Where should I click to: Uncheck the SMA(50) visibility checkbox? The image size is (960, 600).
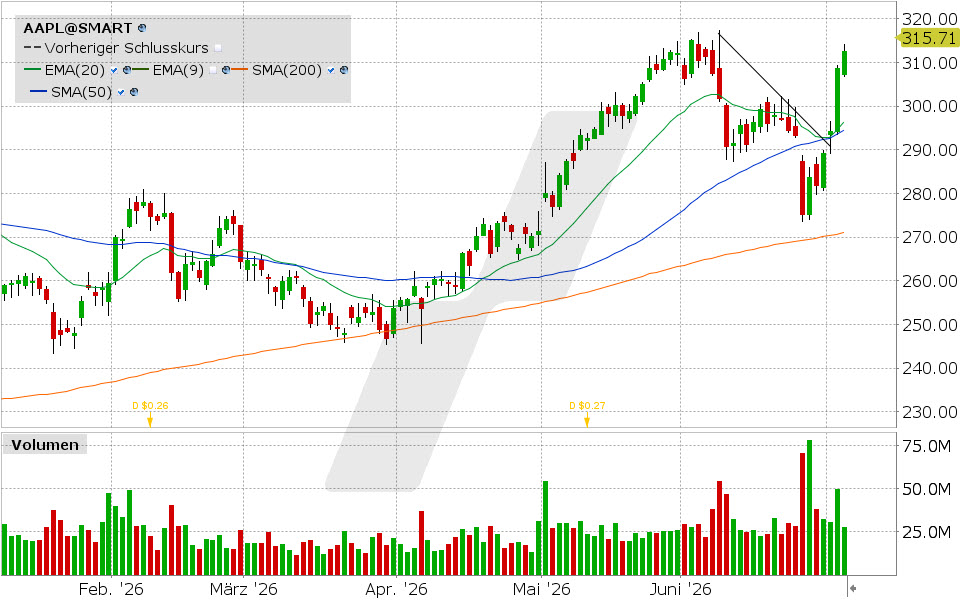(x=121, y=92)
